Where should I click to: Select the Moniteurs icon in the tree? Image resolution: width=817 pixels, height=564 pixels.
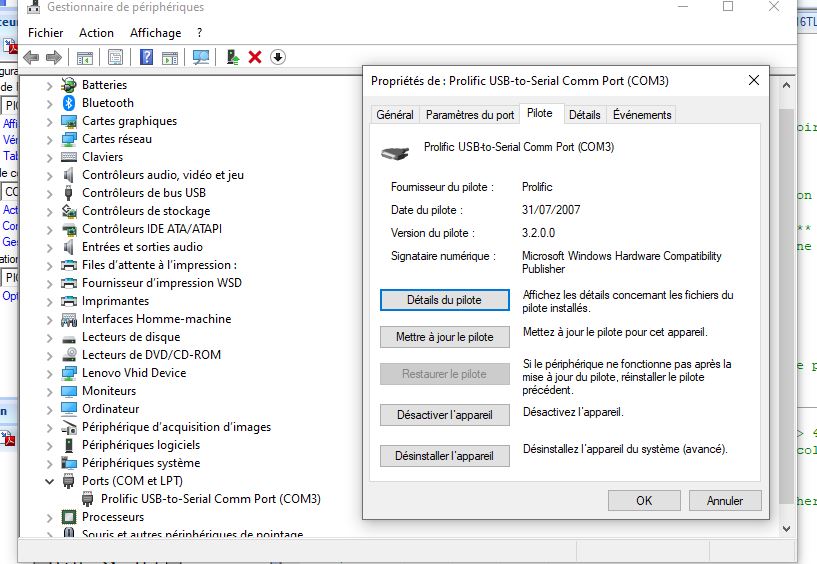pyautogui.click(x=69, y=391)
